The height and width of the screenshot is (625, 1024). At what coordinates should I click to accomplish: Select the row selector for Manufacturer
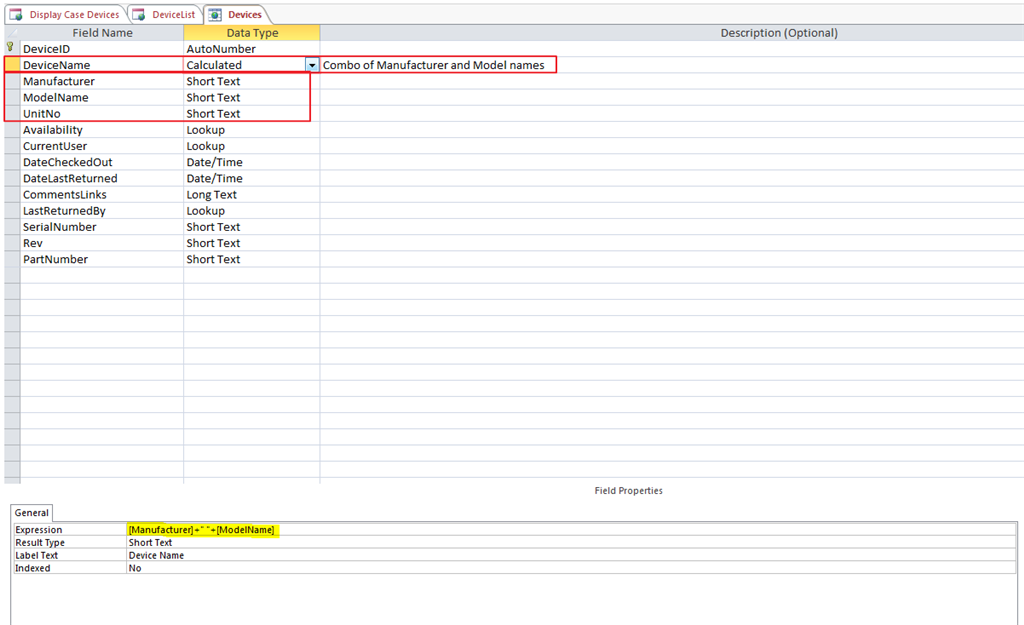12,81
